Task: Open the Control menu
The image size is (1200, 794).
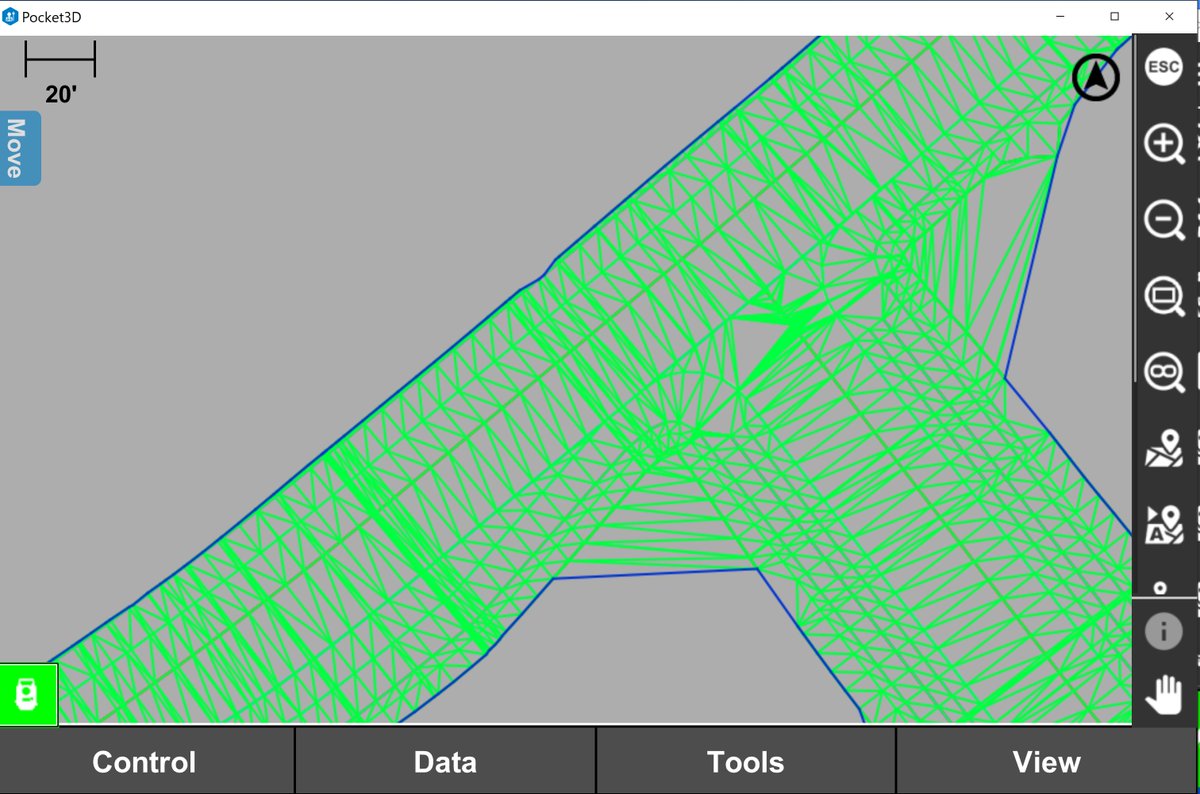Action: tap(146, 761)
